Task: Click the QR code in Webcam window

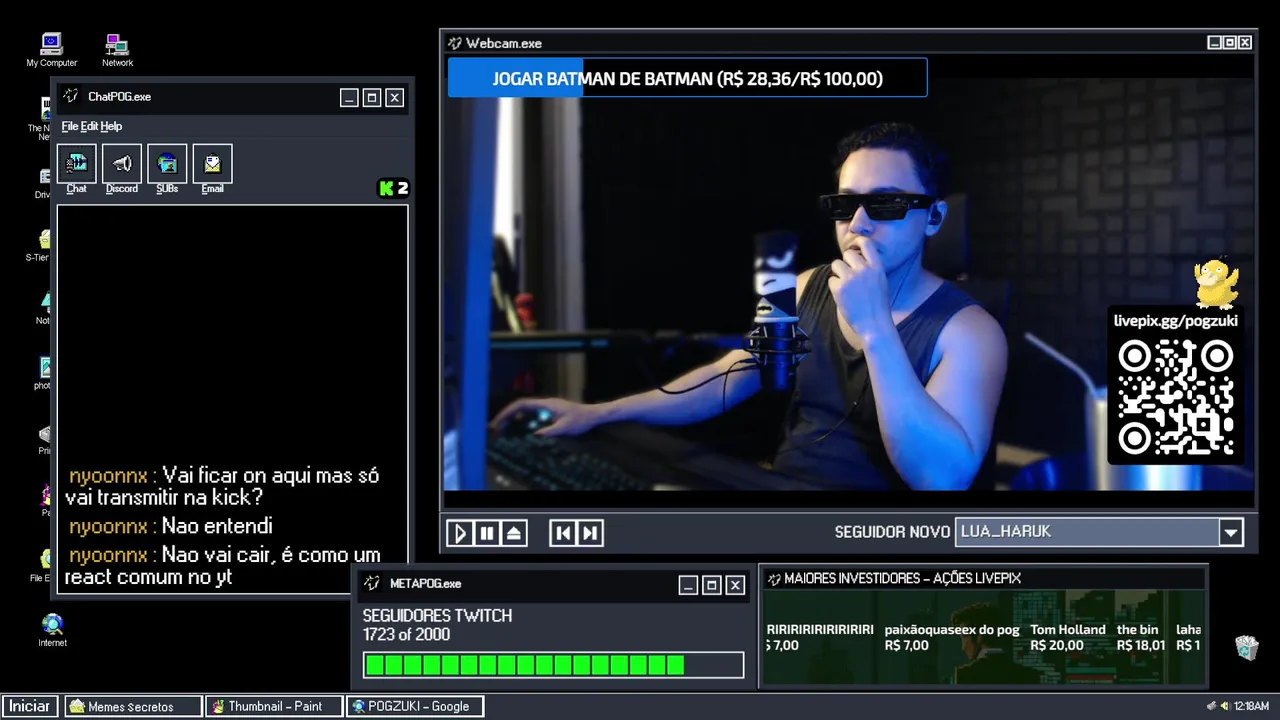Action: pyautogui.click(x=1176, y=397)
